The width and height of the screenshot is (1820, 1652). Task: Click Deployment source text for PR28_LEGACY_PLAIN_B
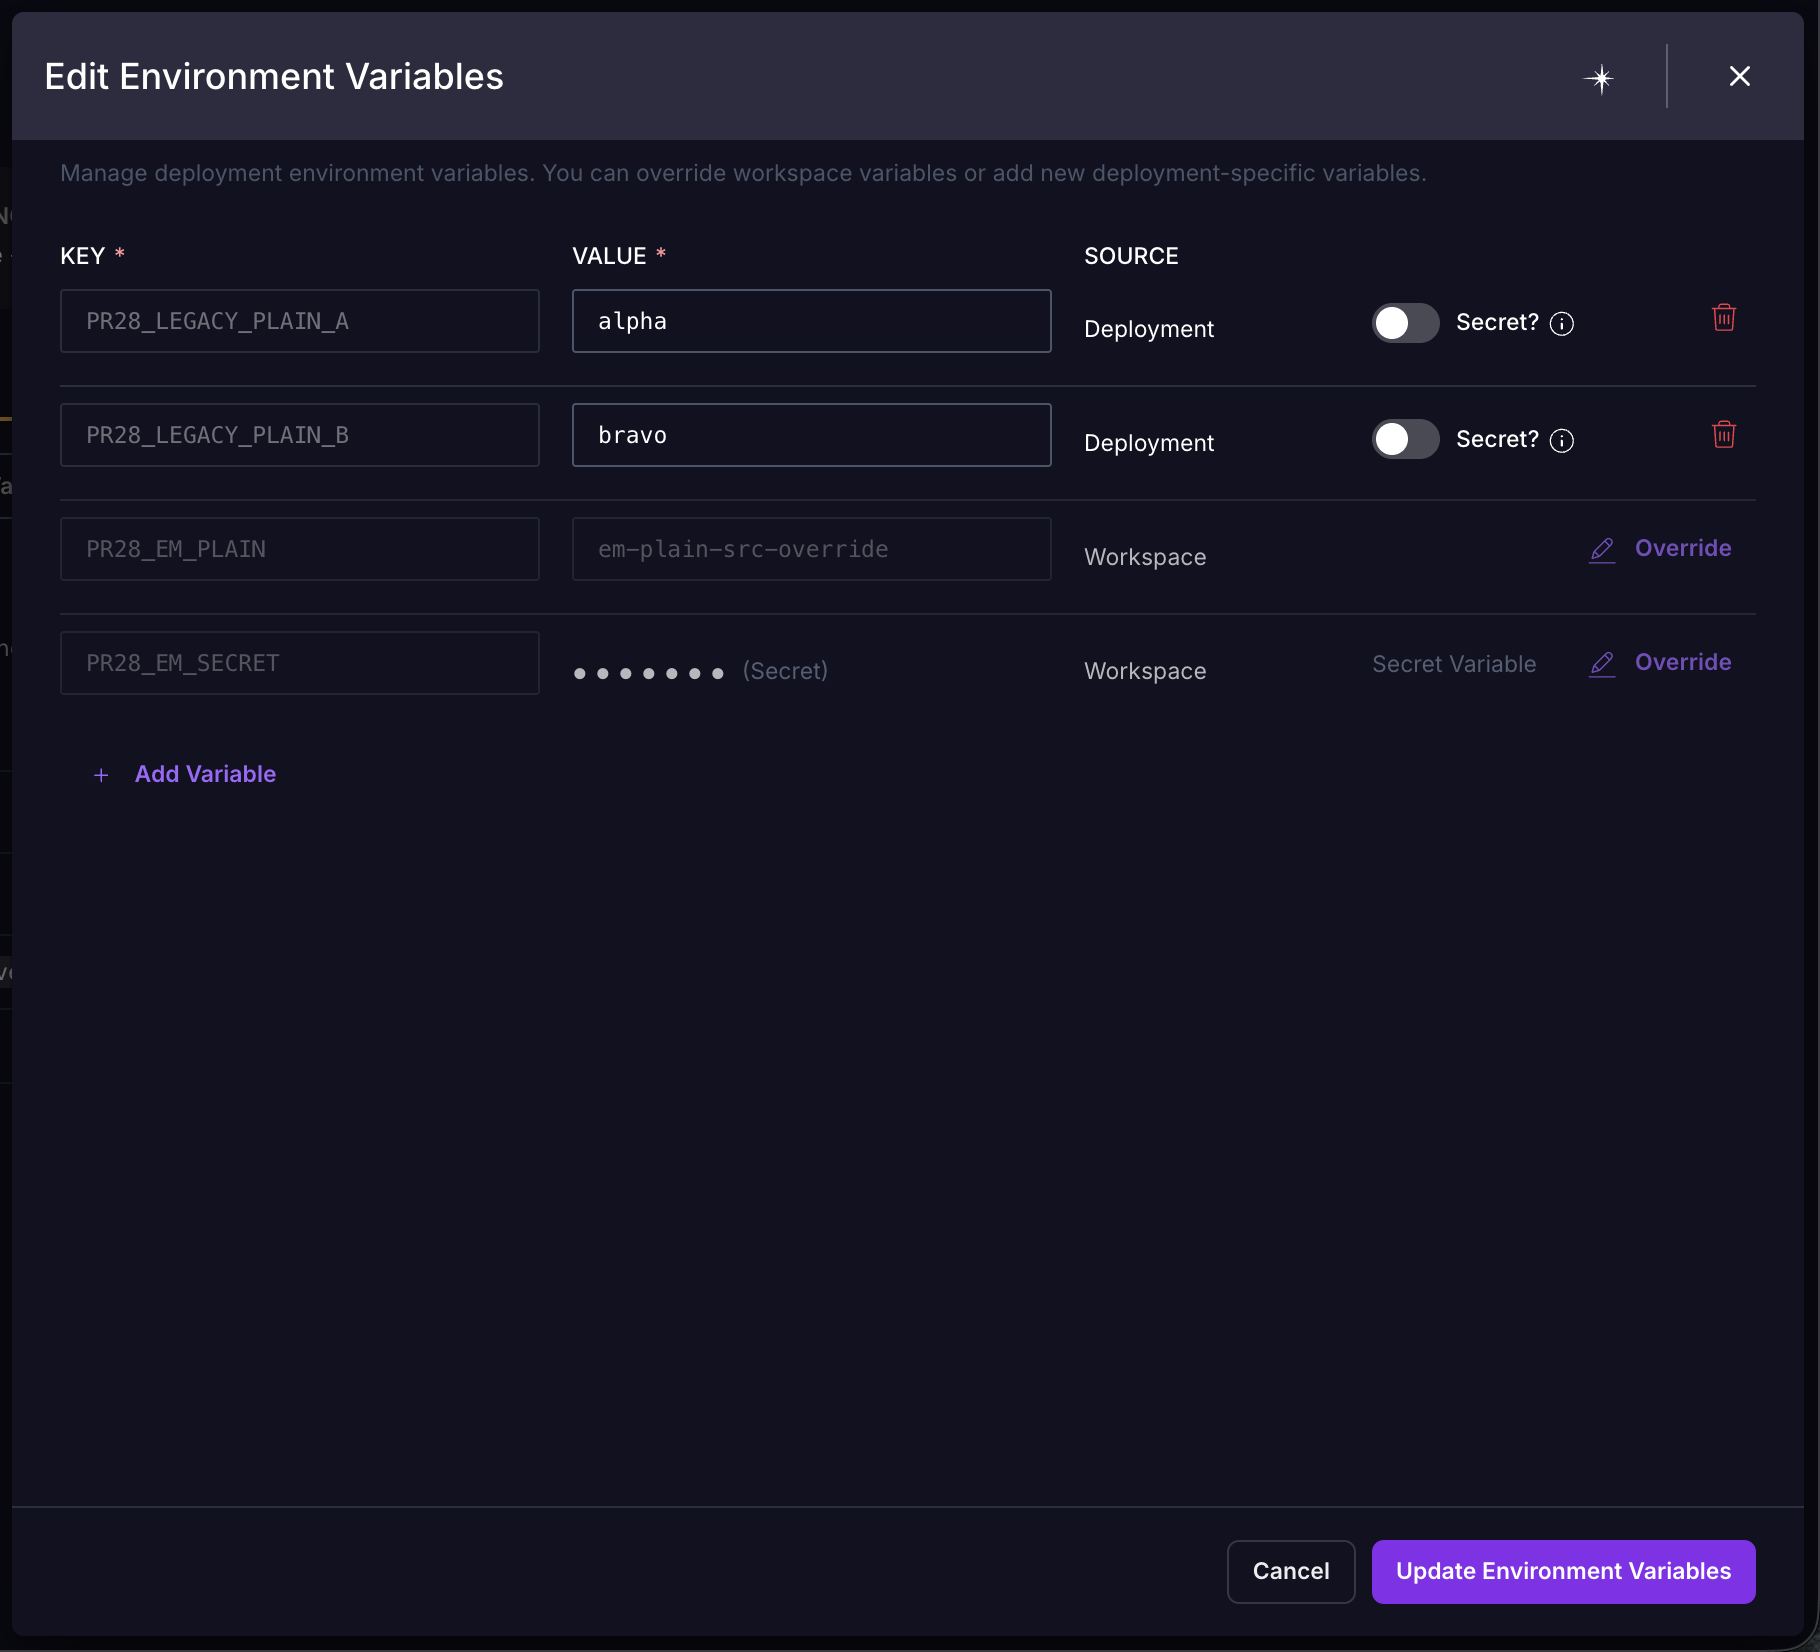(x=1149, y=443)
